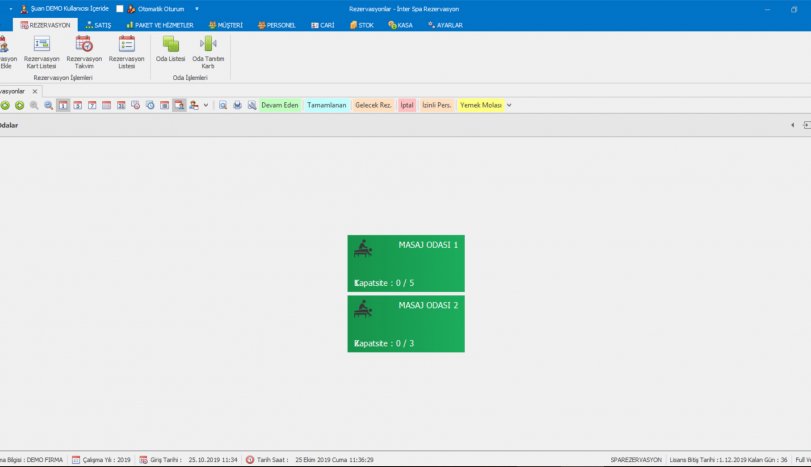
Task: Open Oda Tanıtım Kartı
Action: pos(208,52)
